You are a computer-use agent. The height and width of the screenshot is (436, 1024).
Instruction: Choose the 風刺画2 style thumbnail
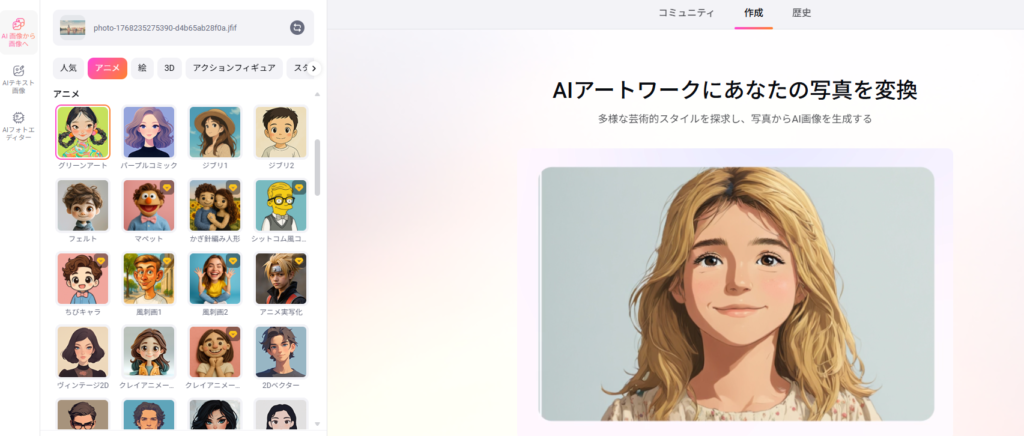click(215, 279)
